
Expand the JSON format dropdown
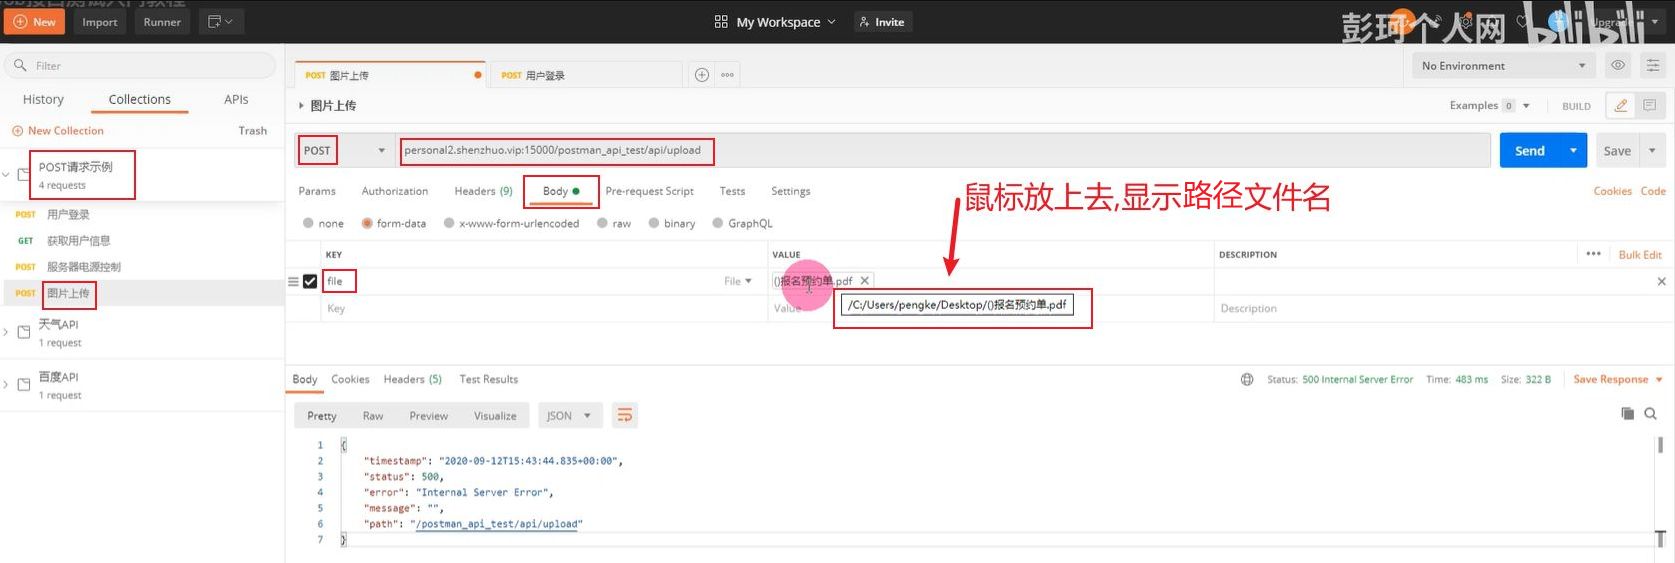(x=568, y=416)
